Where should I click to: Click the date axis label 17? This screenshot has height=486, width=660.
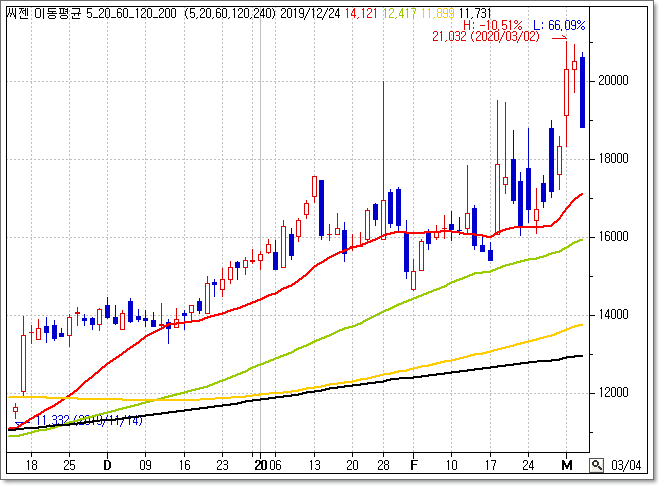tap(490, 465)
